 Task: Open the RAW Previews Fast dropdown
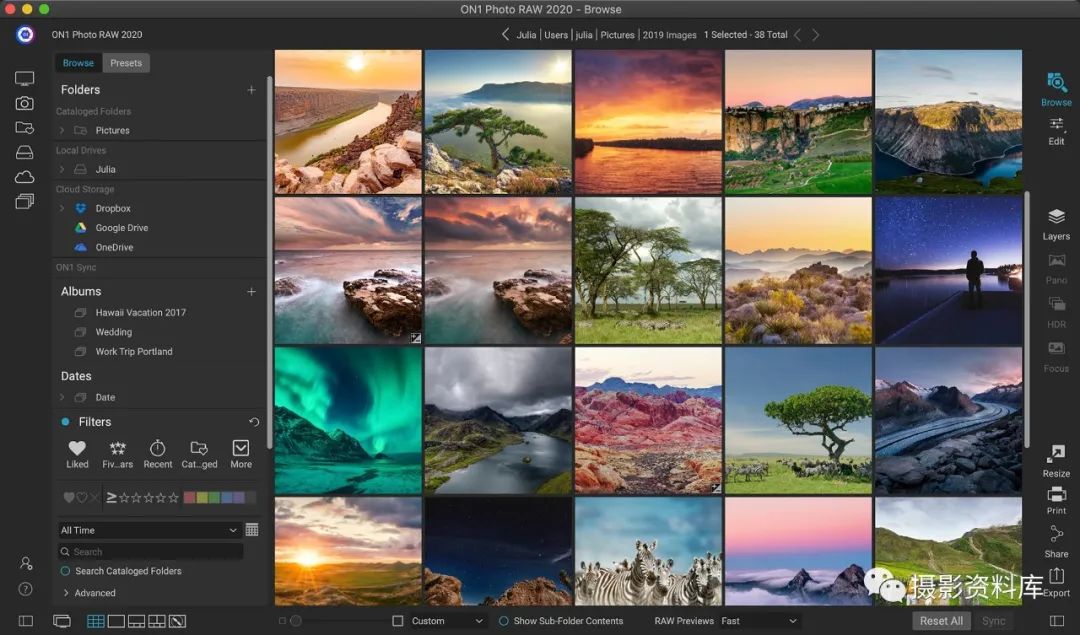[759, 621]
